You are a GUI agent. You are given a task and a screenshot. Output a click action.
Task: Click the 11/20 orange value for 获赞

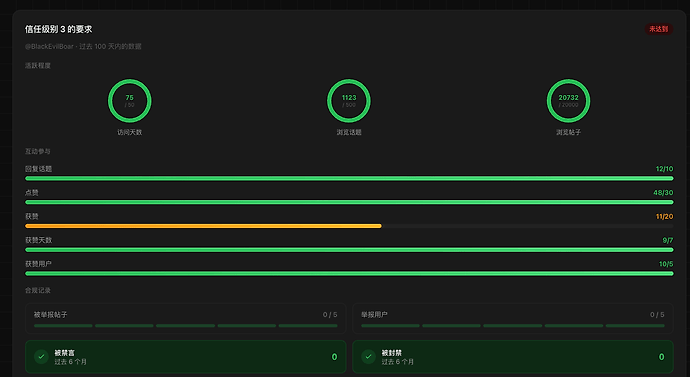(664, 216)
